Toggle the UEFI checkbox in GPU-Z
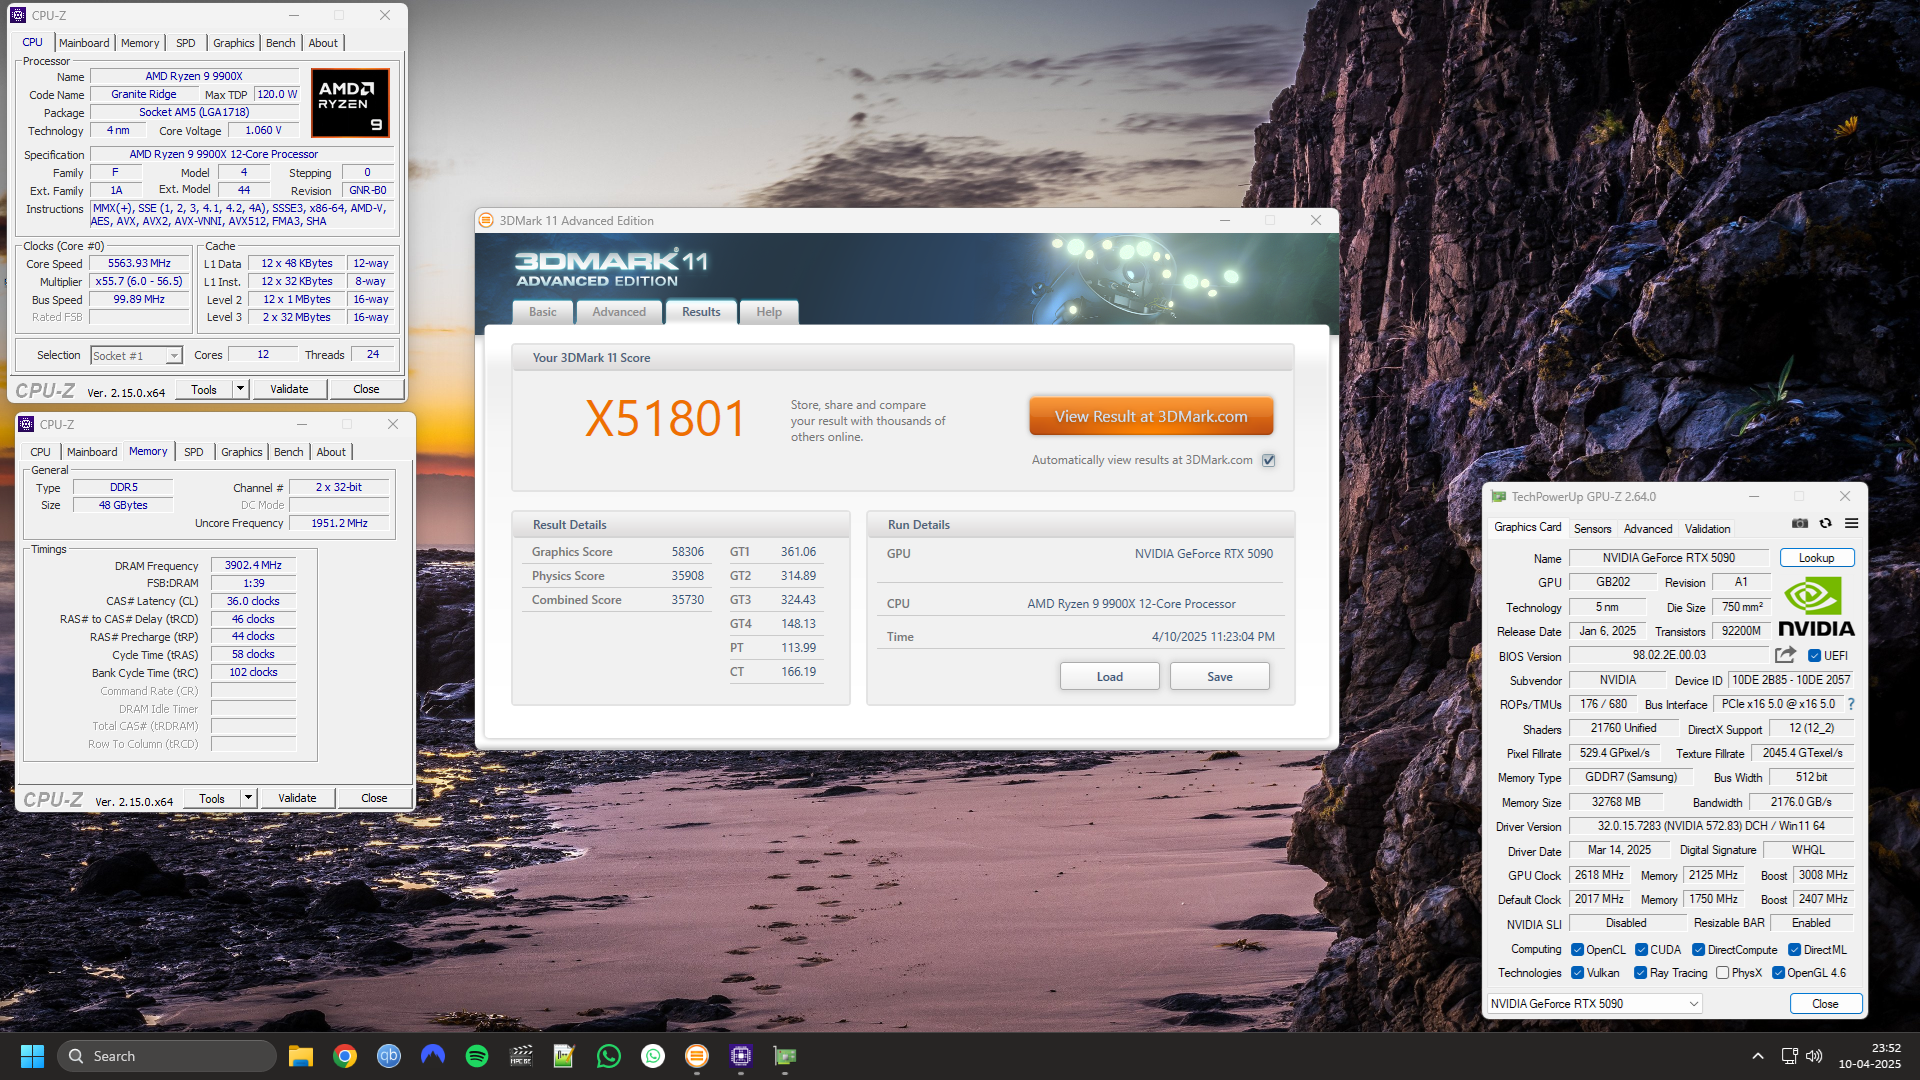1920x1080 pixels. click(x=1814, y=656)
